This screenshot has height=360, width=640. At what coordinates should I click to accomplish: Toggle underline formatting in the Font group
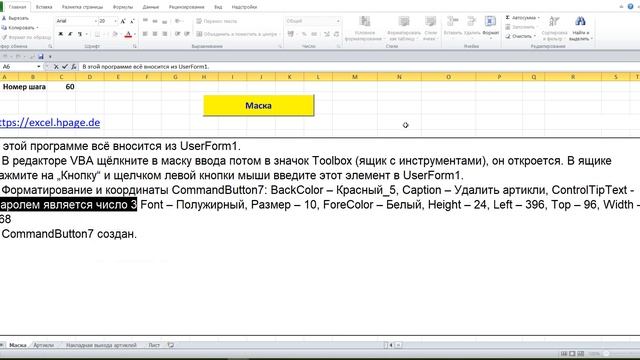coord(80,34)
